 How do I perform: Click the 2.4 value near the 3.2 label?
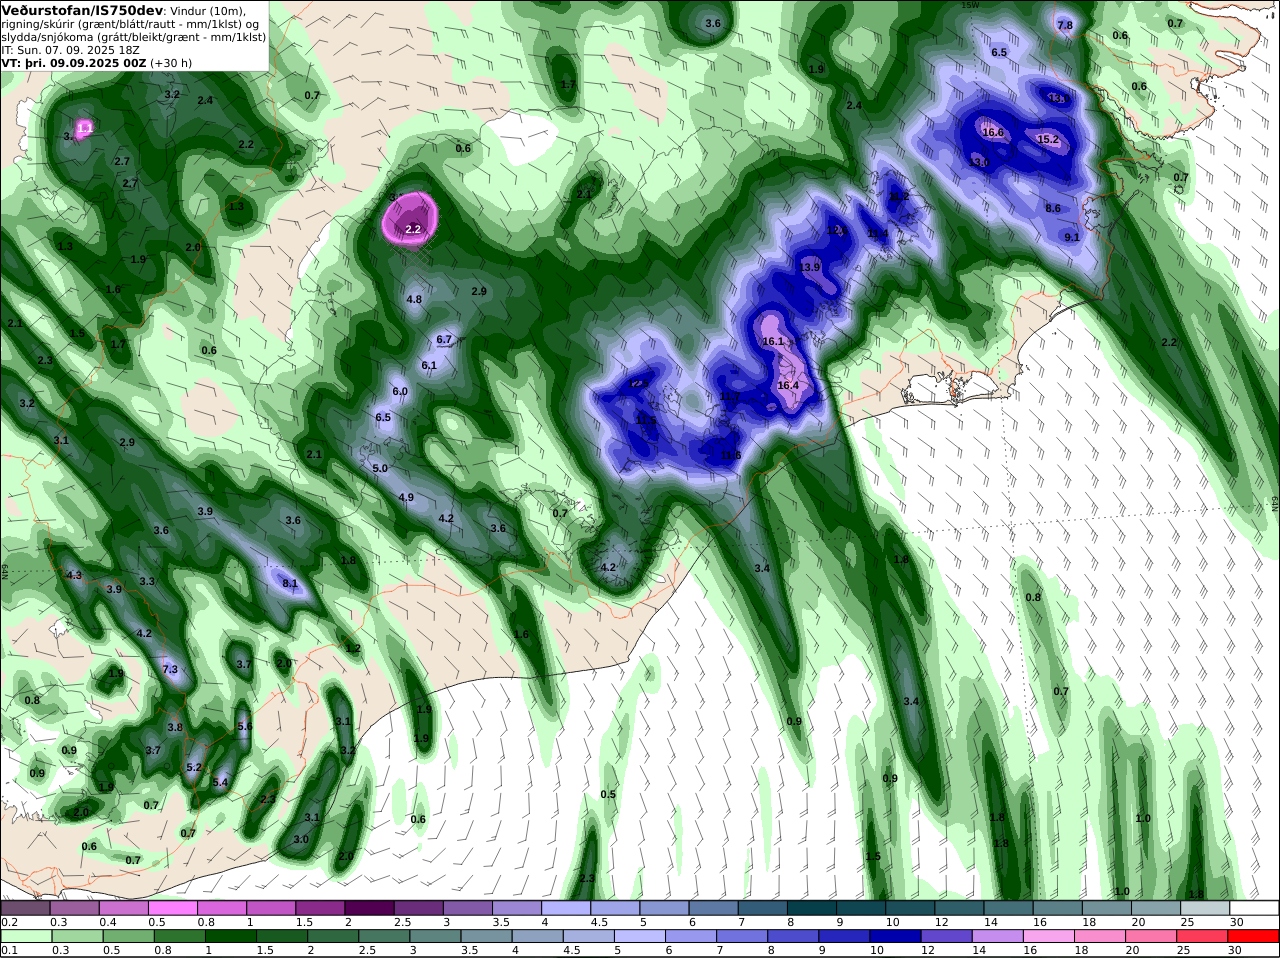[x=205, y=100]
